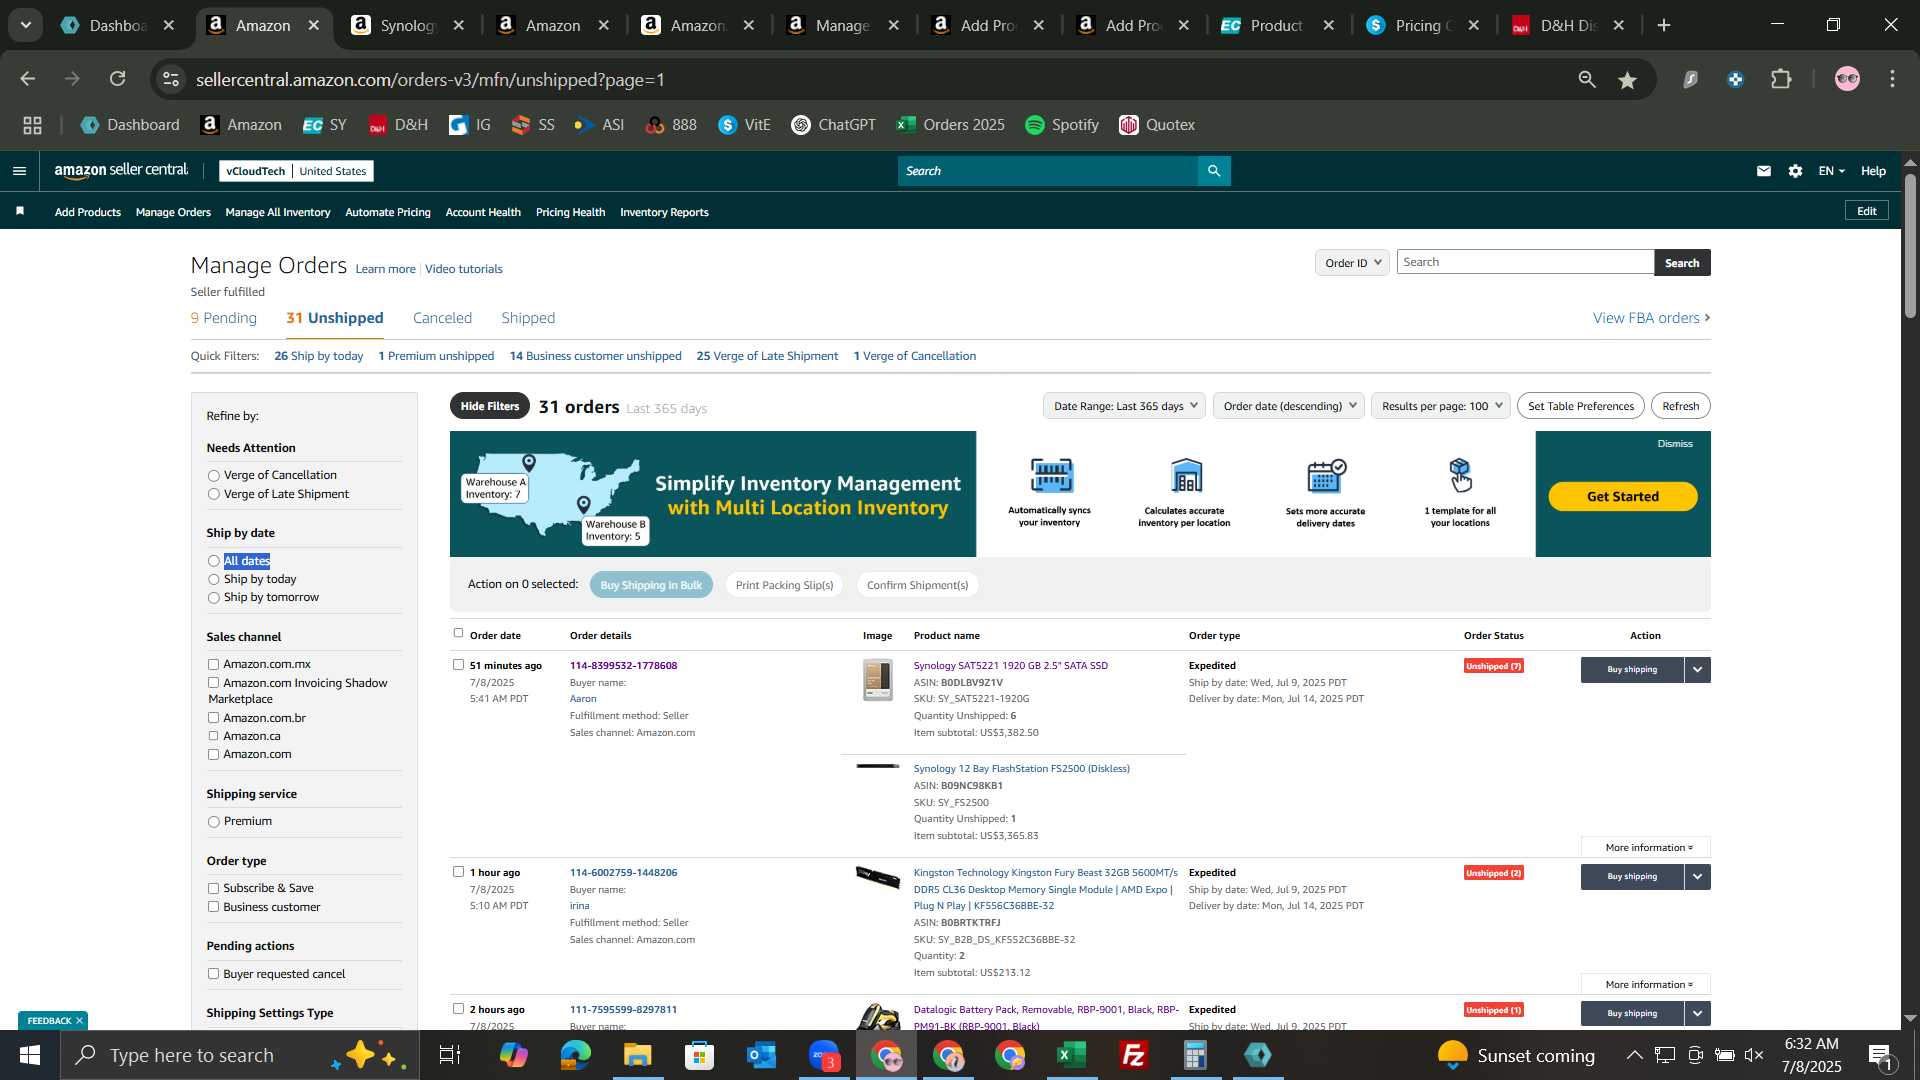Launch Excel from the taskbar
Viewport: 1920px width, 1080px height.
pyautogui.click(x=1072, y=1055)
